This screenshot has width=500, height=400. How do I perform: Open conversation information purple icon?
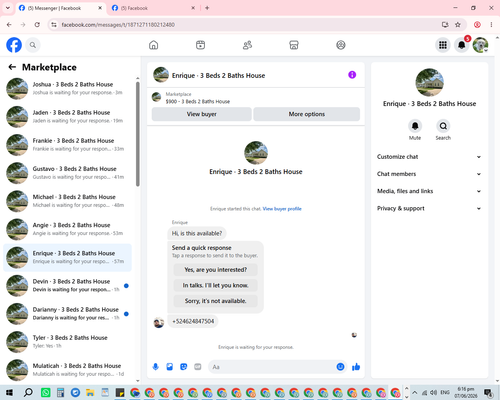[x=352, y=75]
